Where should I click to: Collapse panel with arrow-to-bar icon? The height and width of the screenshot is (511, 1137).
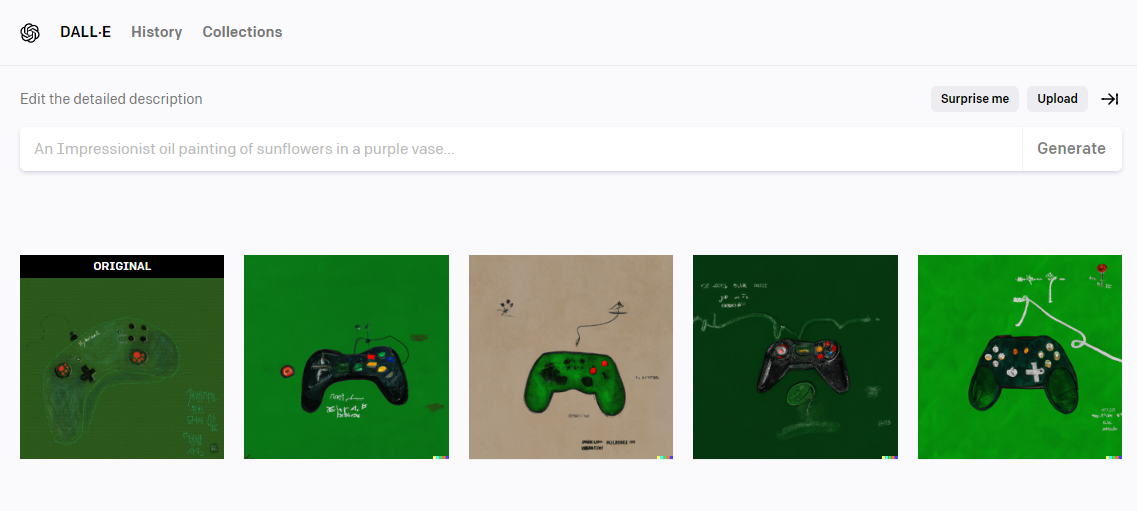pyautogui.click(x=1109, y=99)
